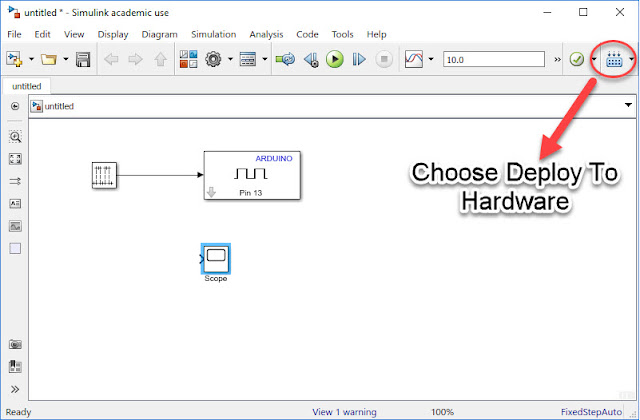
Task: Select the untitled model tab
Action: (27, 86)
